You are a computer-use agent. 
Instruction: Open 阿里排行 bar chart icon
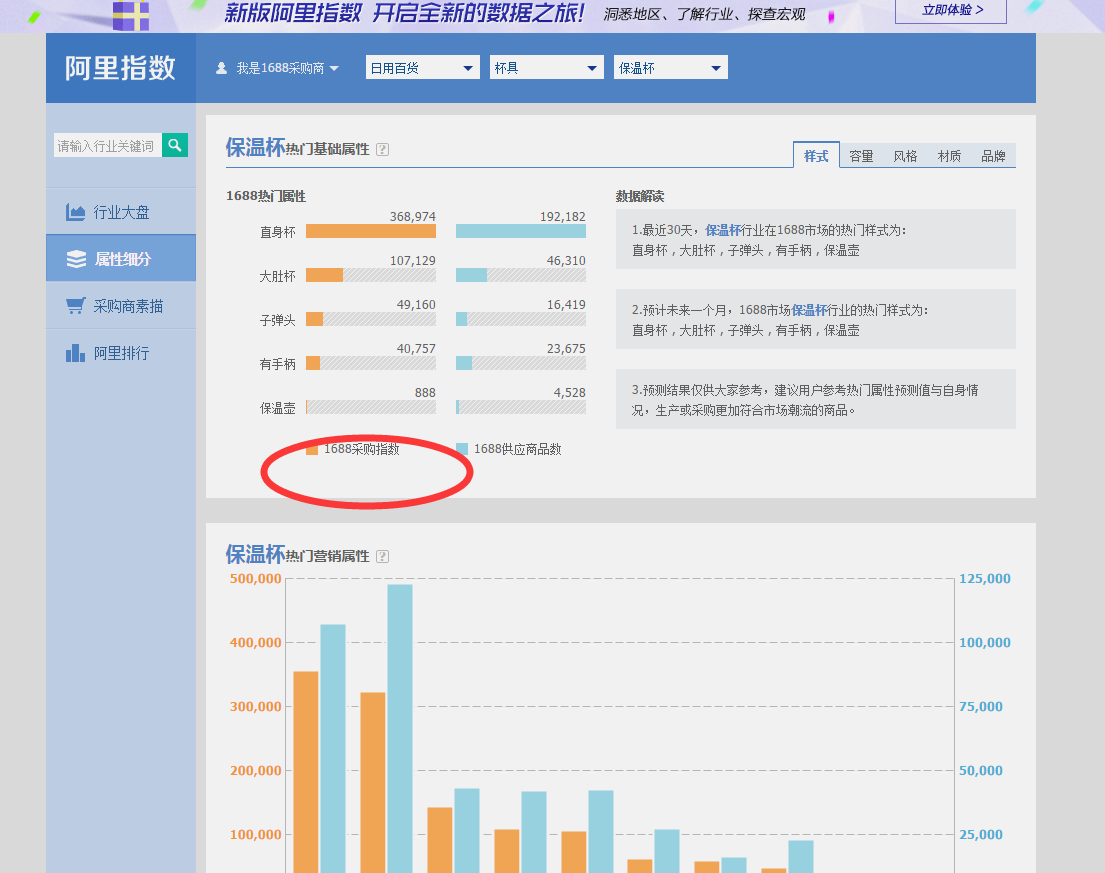tap(75, 353)
